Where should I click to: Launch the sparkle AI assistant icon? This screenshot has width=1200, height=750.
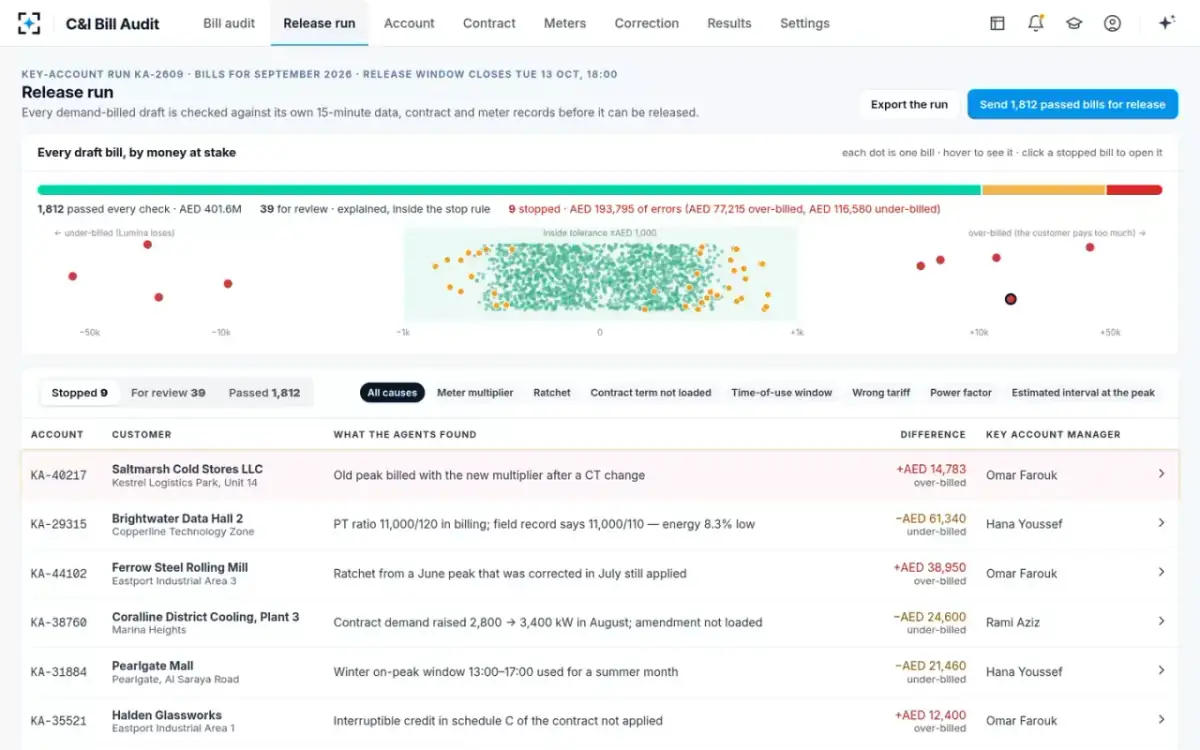click(1166, 23)
